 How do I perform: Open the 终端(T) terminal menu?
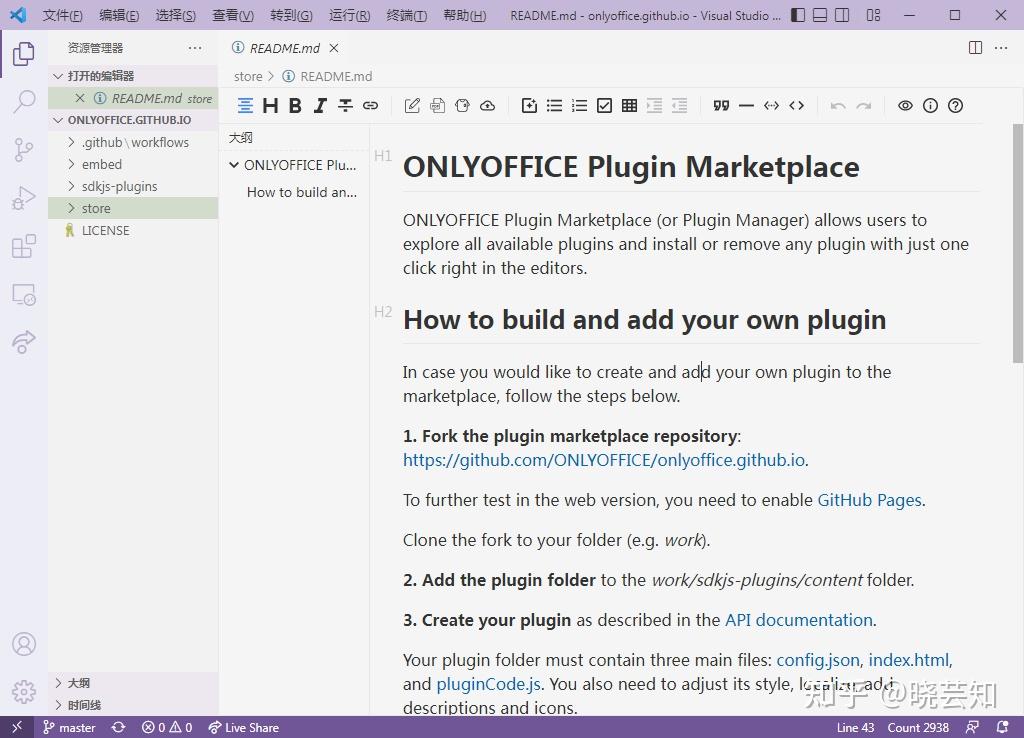[x=406, y=15]
